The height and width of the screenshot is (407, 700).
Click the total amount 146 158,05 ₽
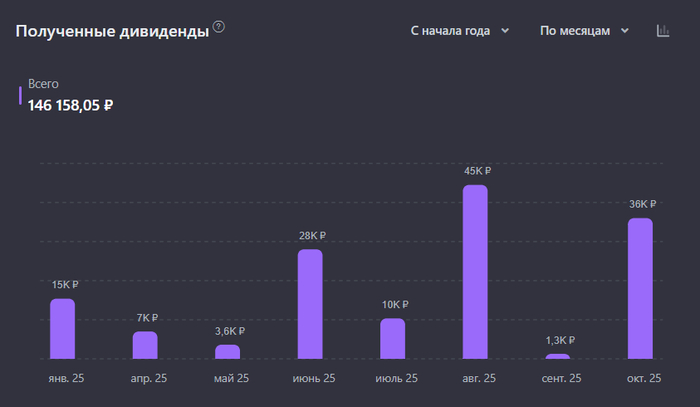70,105
